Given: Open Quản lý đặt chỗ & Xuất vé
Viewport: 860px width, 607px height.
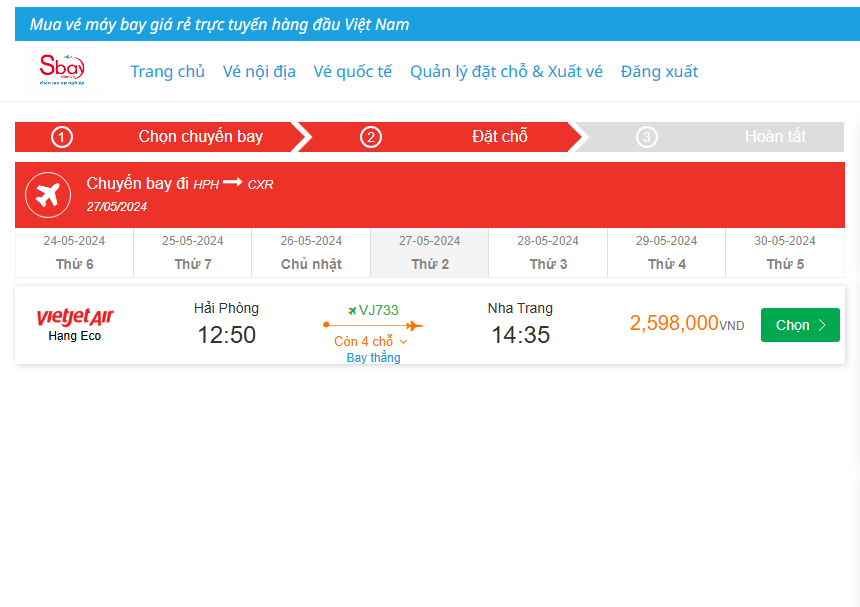Looking at the screenshot, I should point(506,72).
